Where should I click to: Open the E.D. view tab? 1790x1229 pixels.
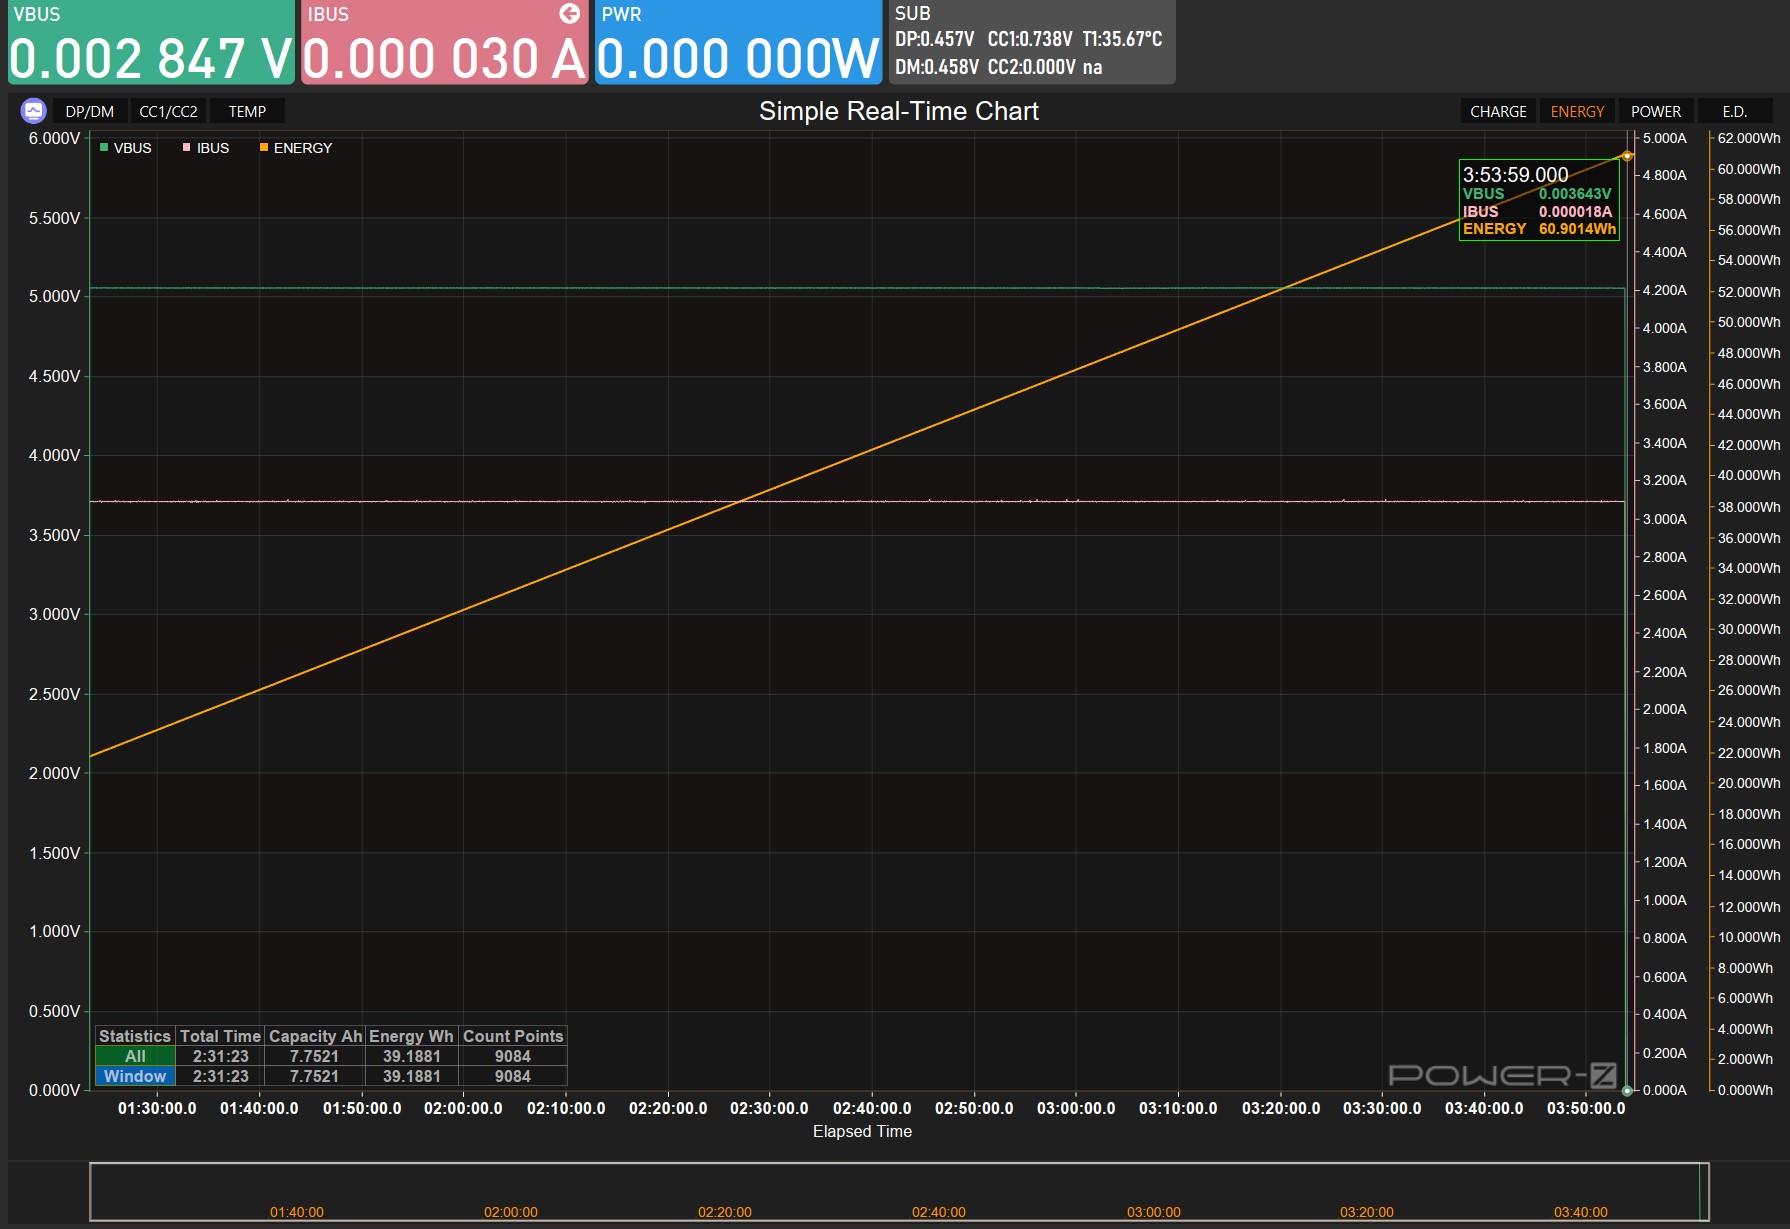pyautogui.click(x=1735, y=111)
